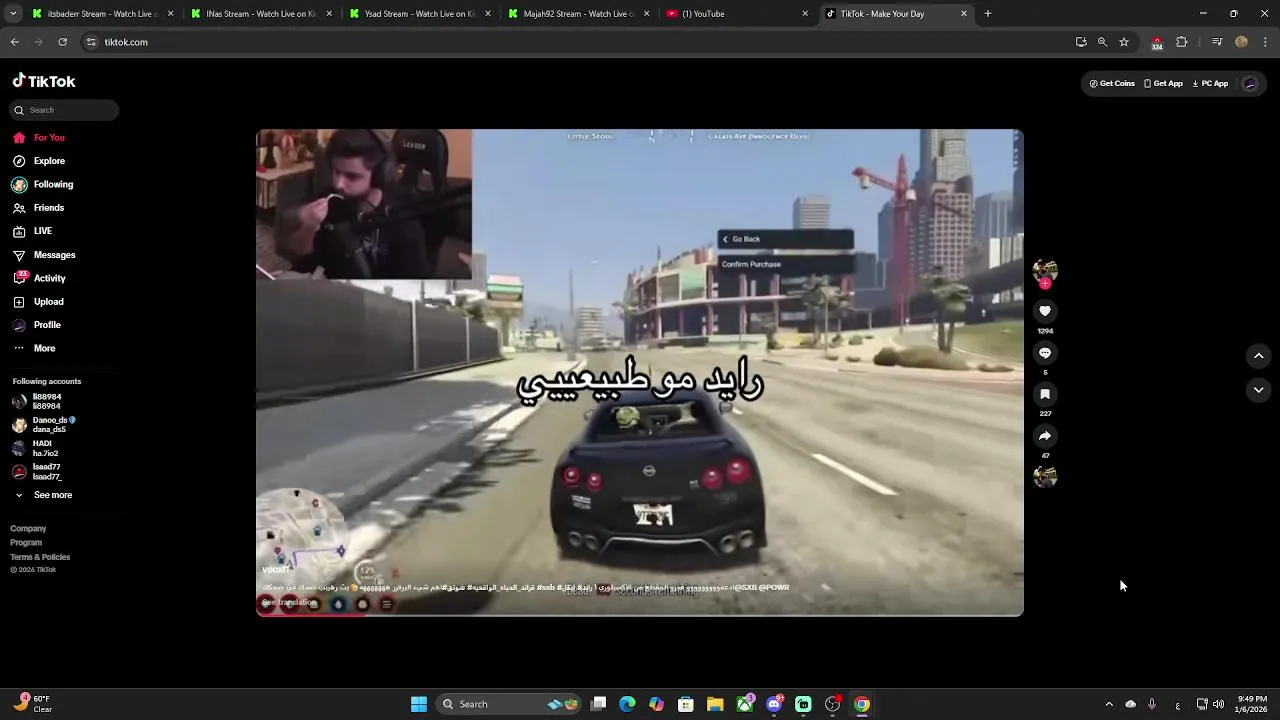Open the Extensions puzzle menu

tap(1182, 42)
